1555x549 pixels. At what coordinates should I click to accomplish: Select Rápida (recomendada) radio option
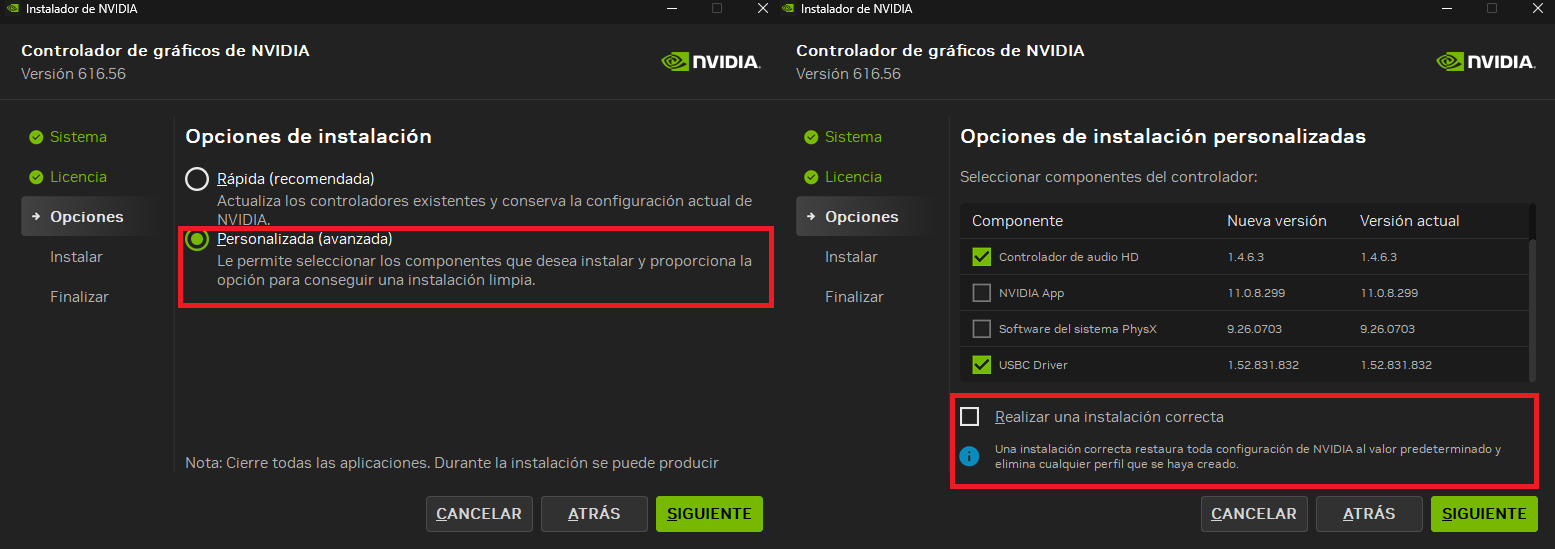point(197,179)
